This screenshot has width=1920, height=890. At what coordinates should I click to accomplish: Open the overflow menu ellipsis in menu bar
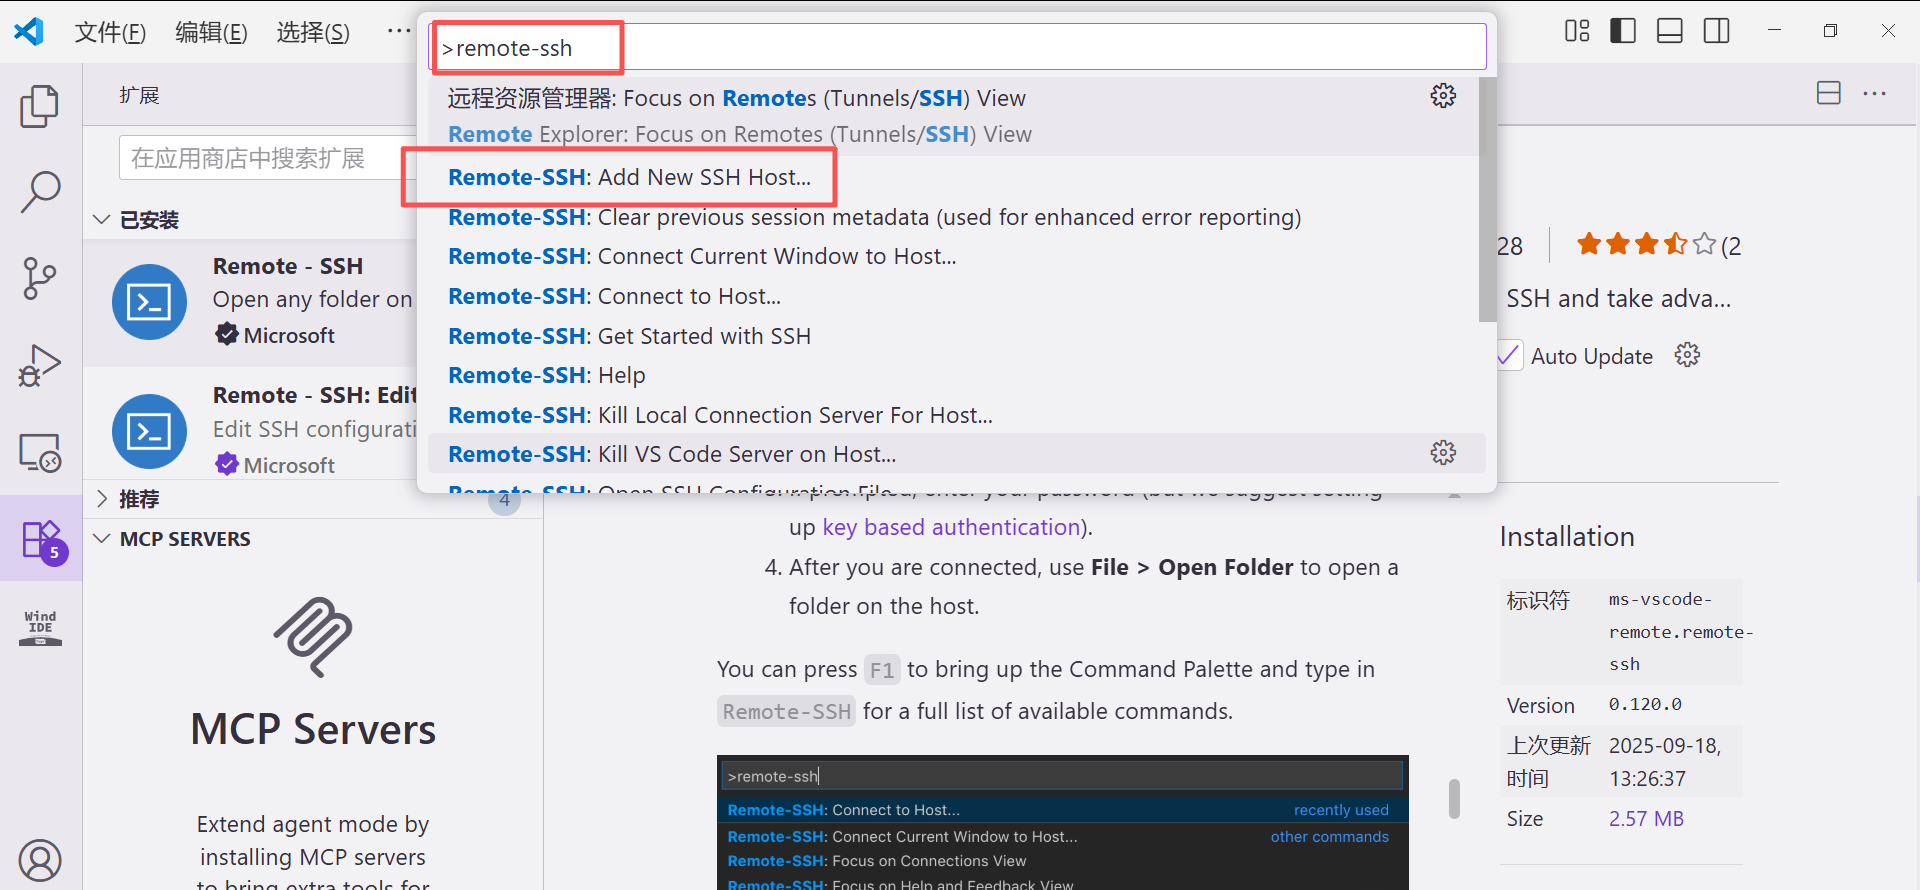coord(399,31)
